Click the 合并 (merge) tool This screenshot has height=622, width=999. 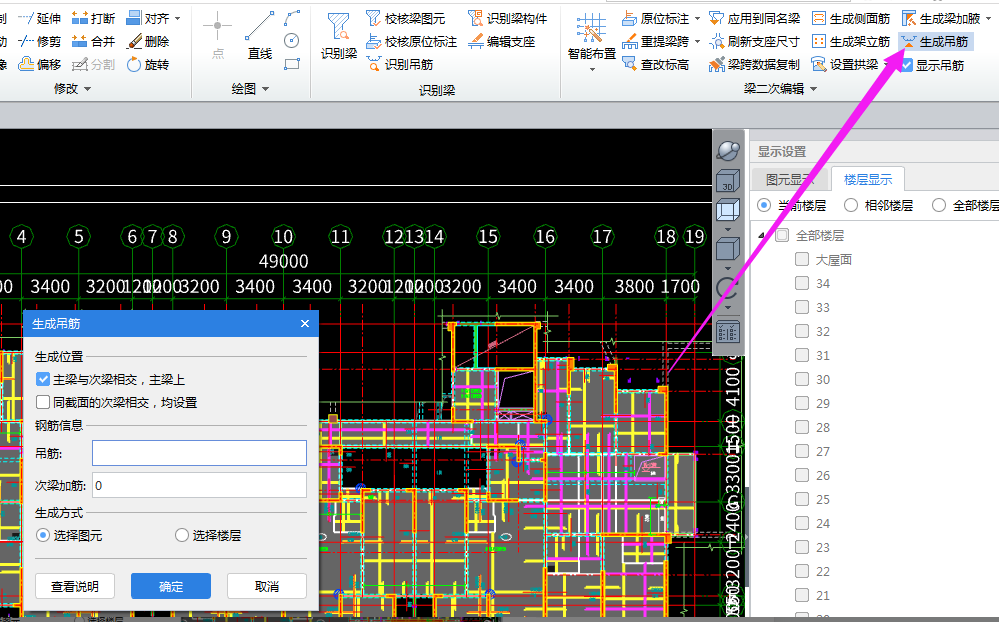[x=93, y=41]
